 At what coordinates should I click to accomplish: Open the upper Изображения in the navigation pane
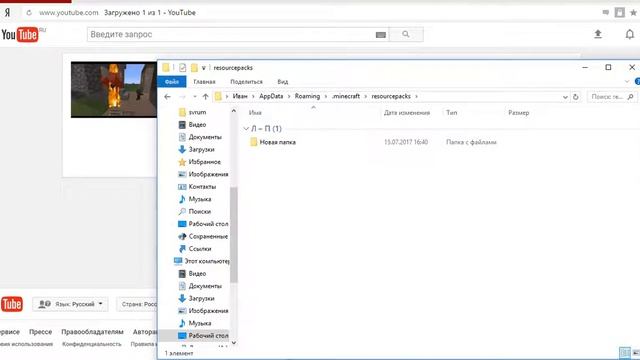pos(203,174)
